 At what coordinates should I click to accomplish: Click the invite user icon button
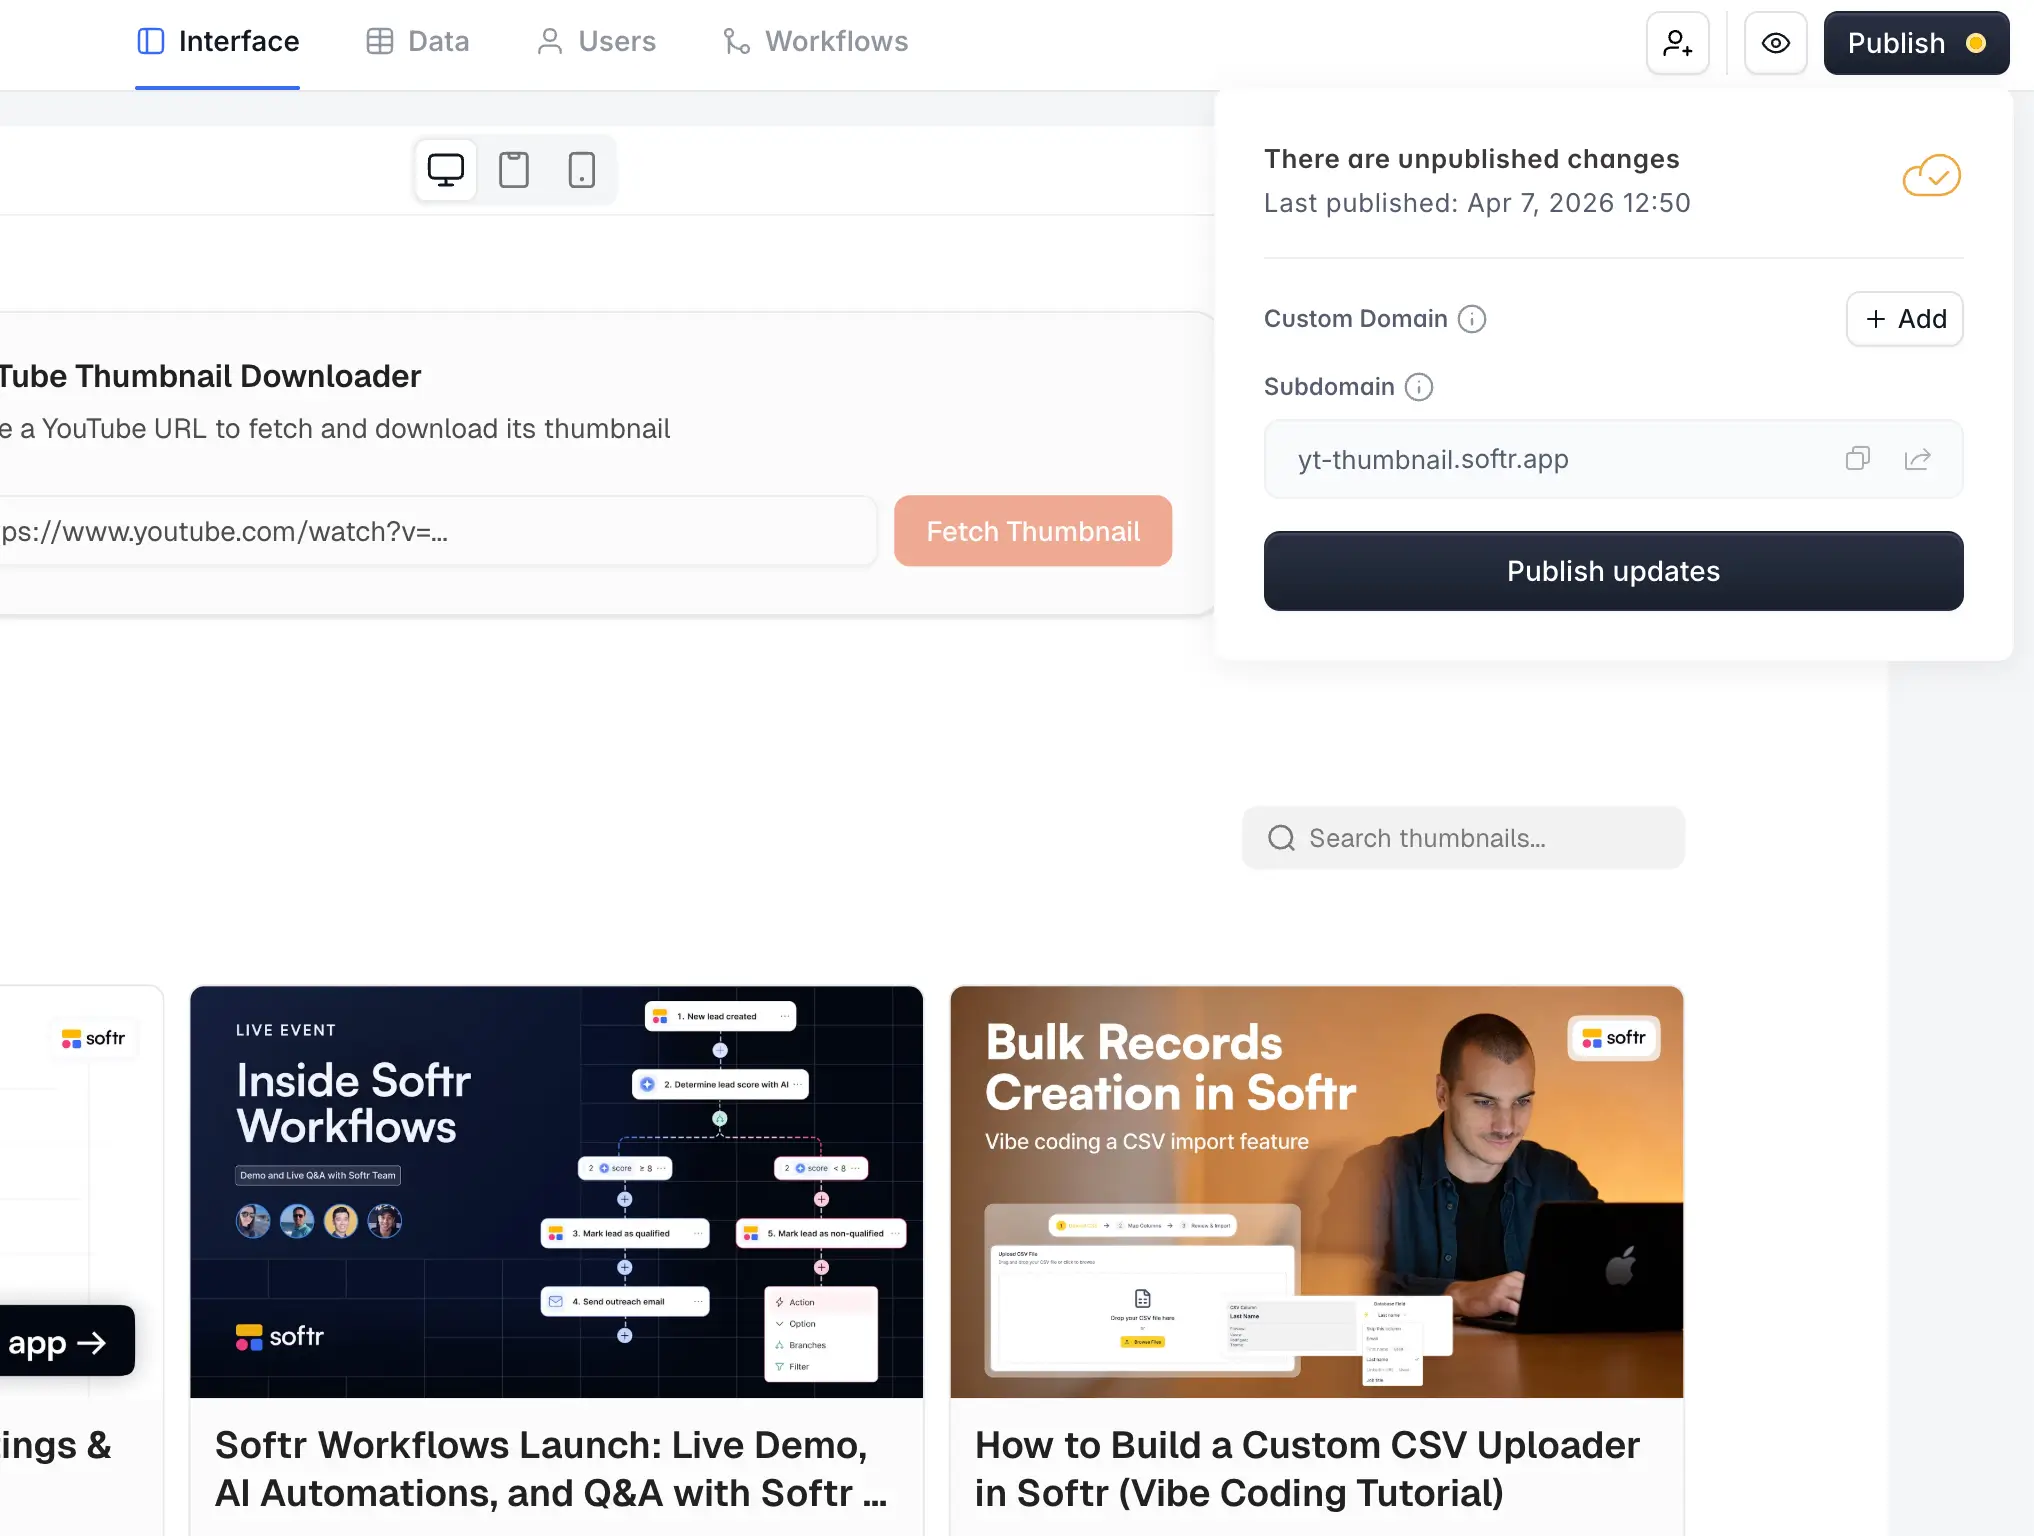pyautogui.click(x=1677, y=43)
